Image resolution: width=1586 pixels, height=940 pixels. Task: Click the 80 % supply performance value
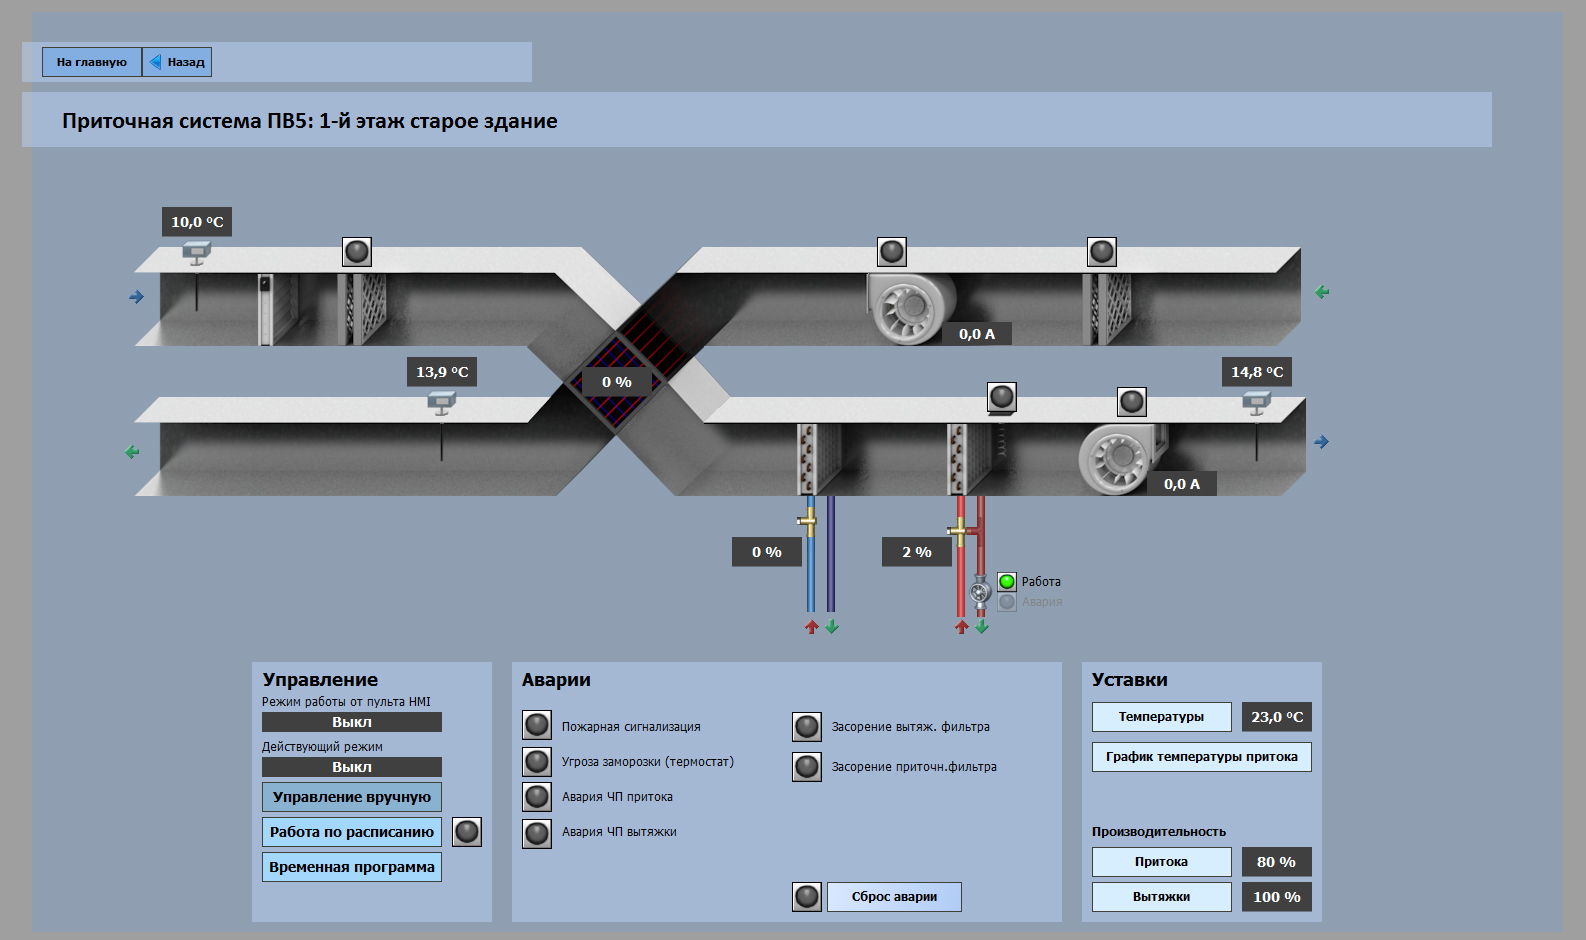point(1276,862)
